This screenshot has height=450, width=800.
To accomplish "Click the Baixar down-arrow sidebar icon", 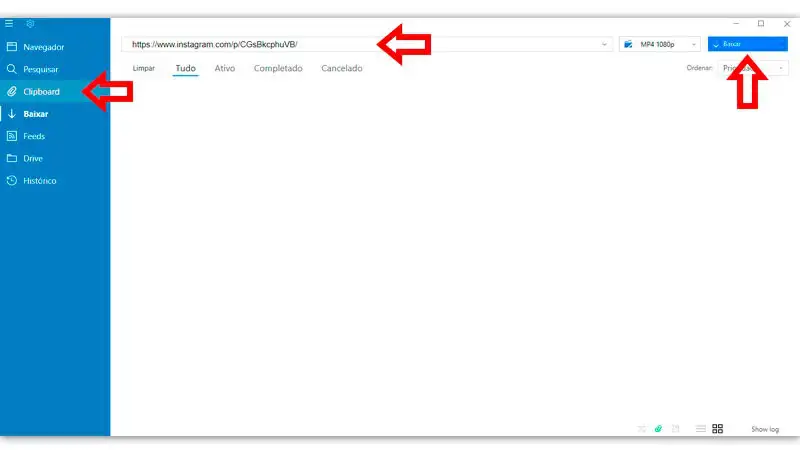I will click(x=12, y=114).
